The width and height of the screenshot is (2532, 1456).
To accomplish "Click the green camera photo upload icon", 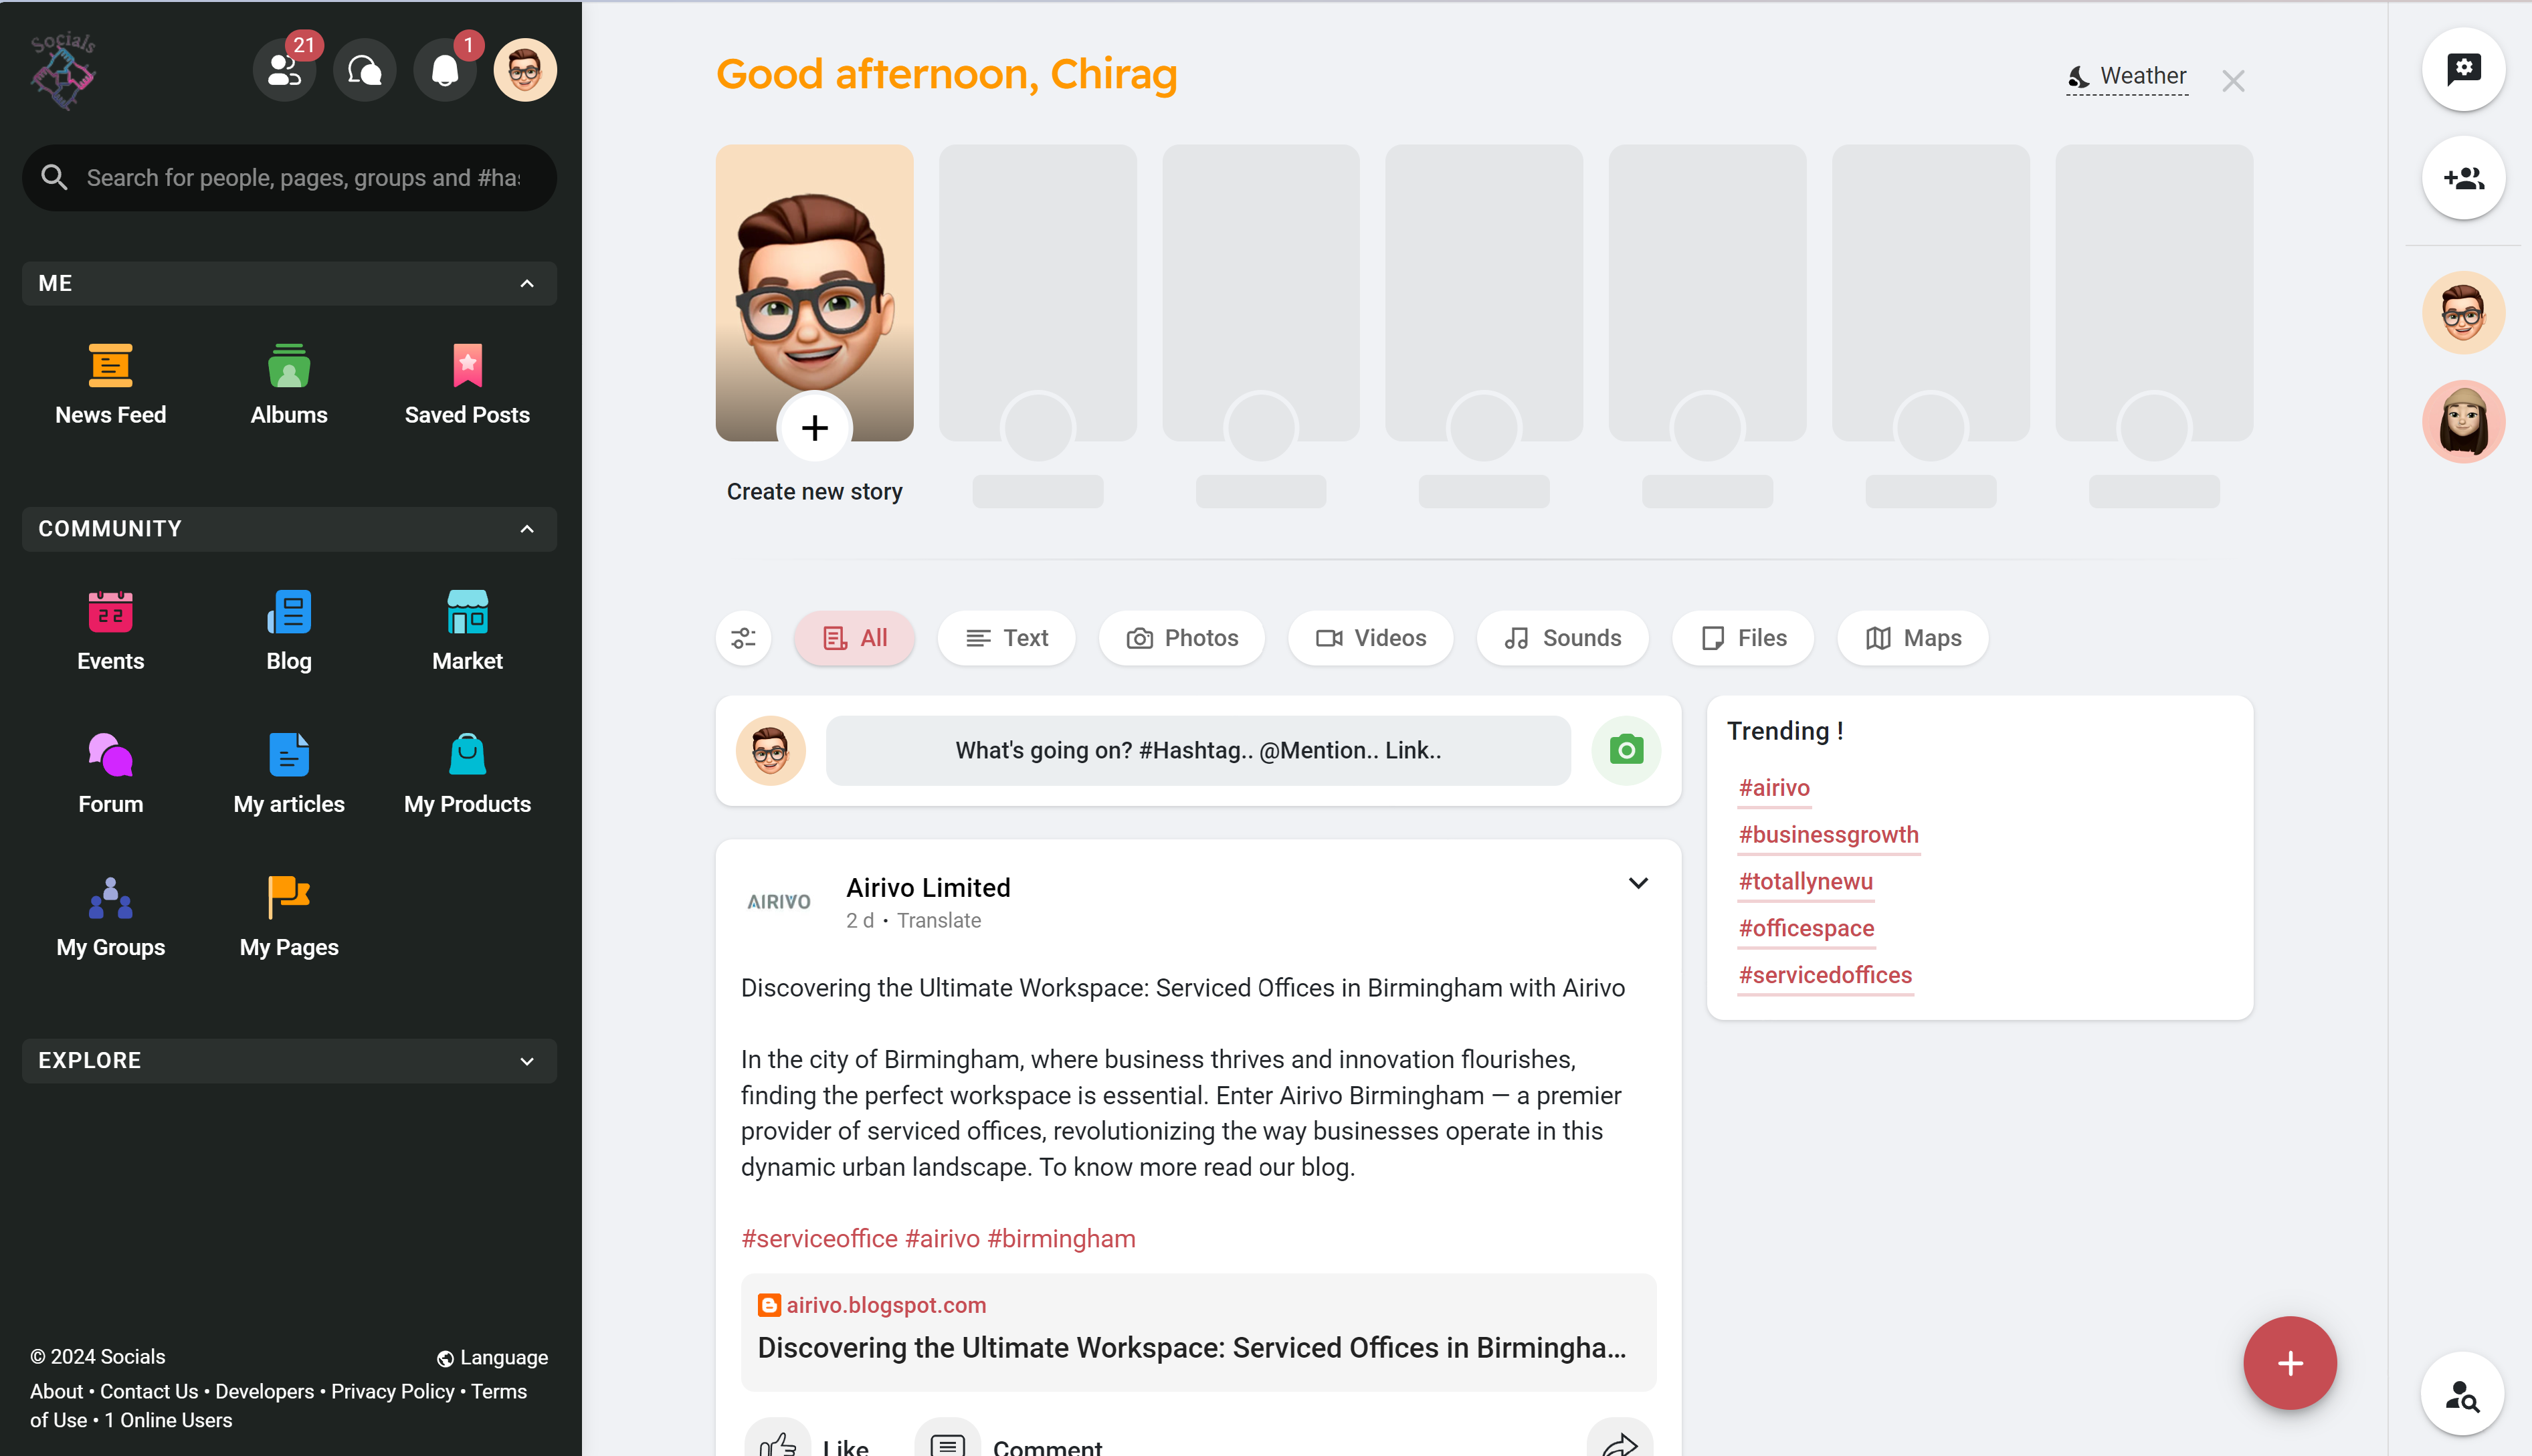I will point(1626,750).
